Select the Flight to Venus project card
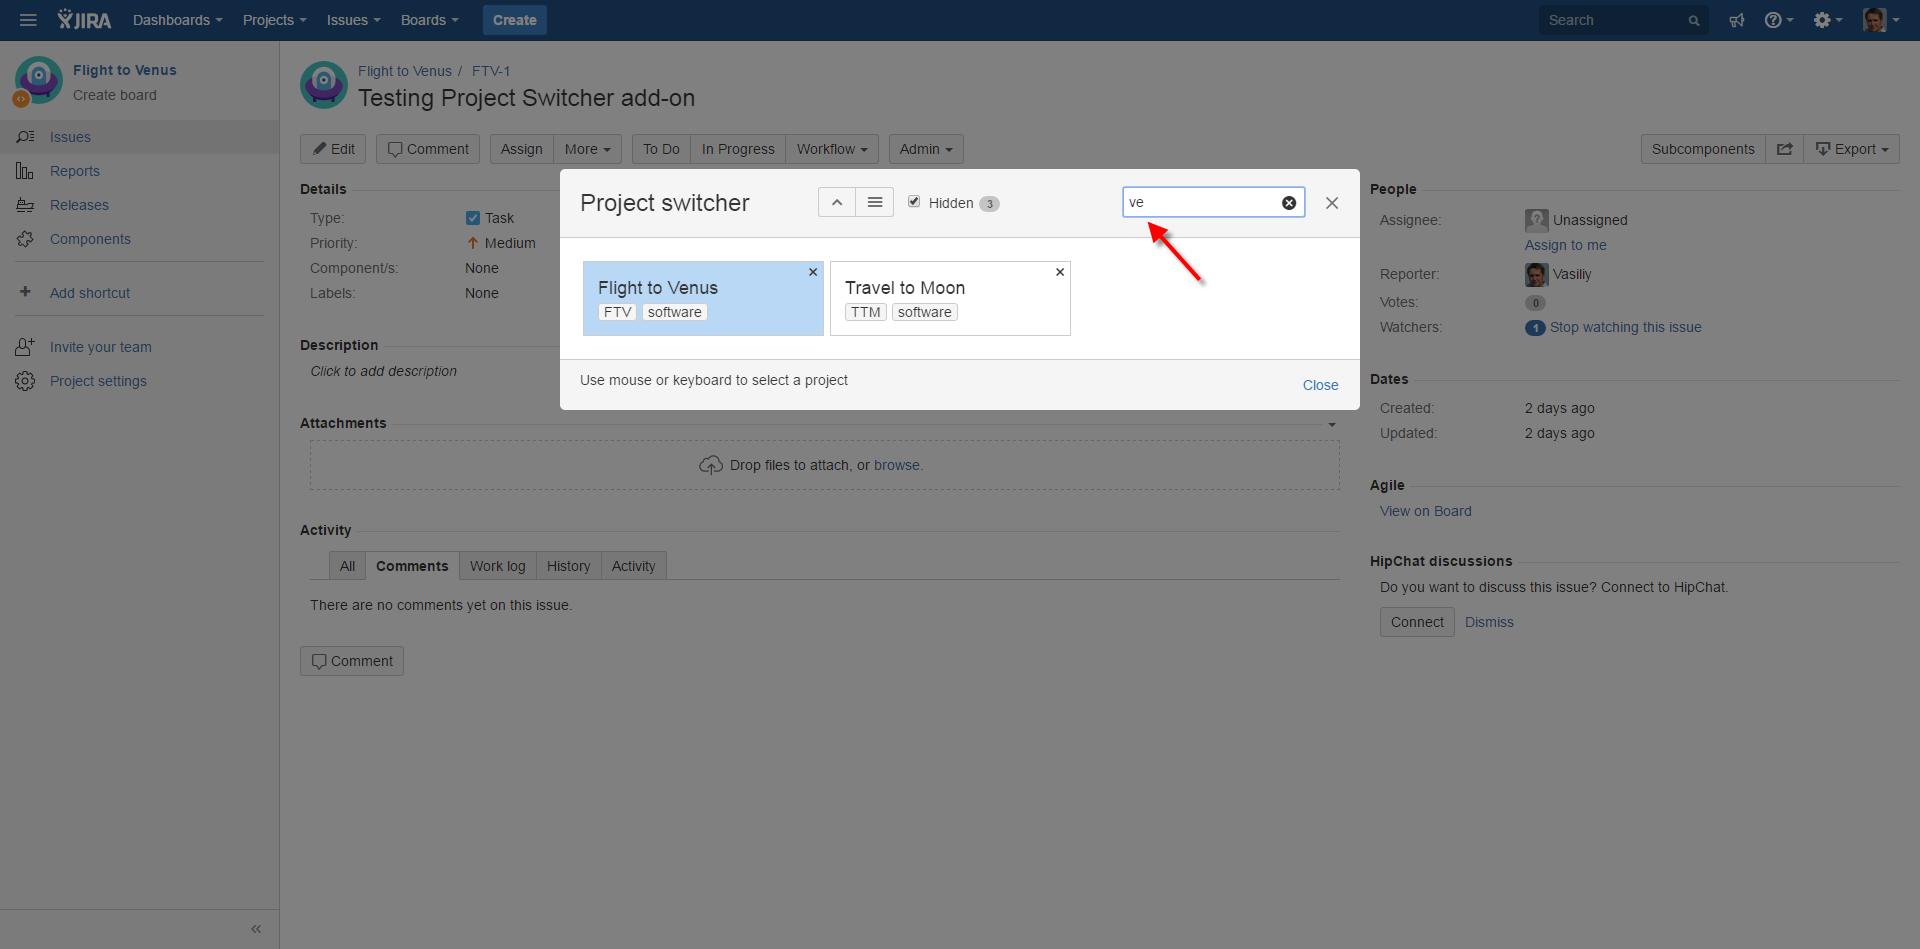 [x=703, y=299]
